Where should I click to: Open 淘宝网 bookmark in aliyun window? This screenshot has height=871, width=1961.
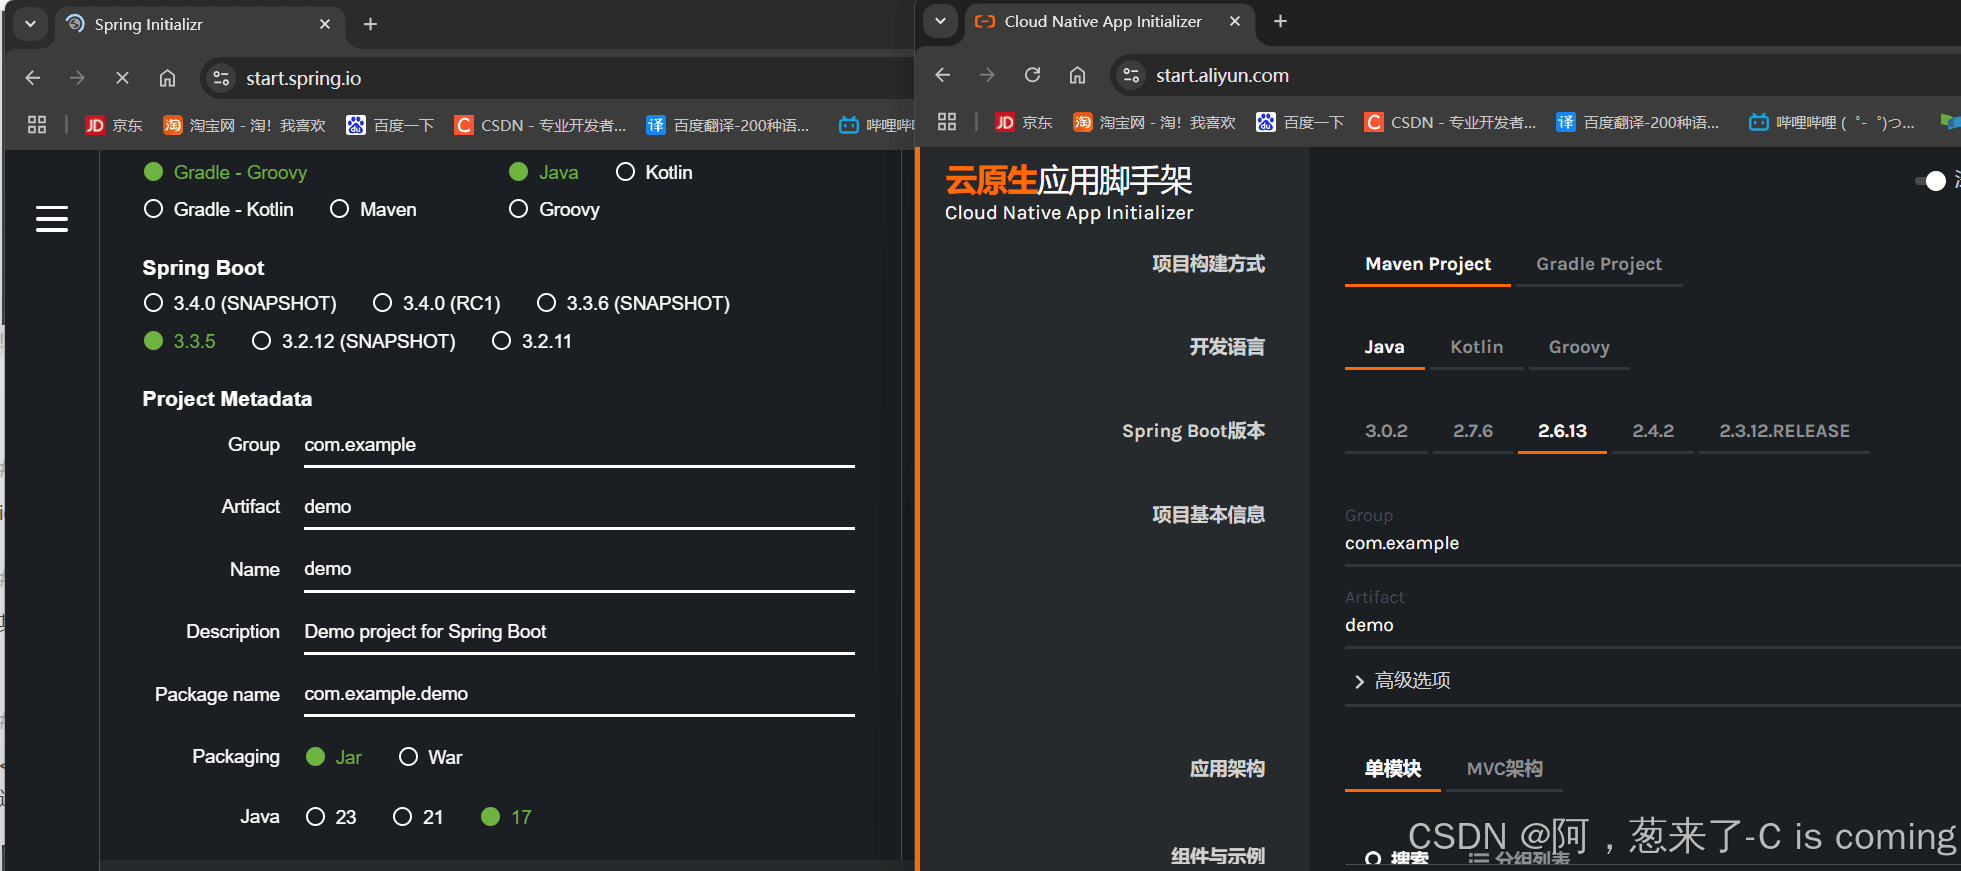(x=1155, y=122)
